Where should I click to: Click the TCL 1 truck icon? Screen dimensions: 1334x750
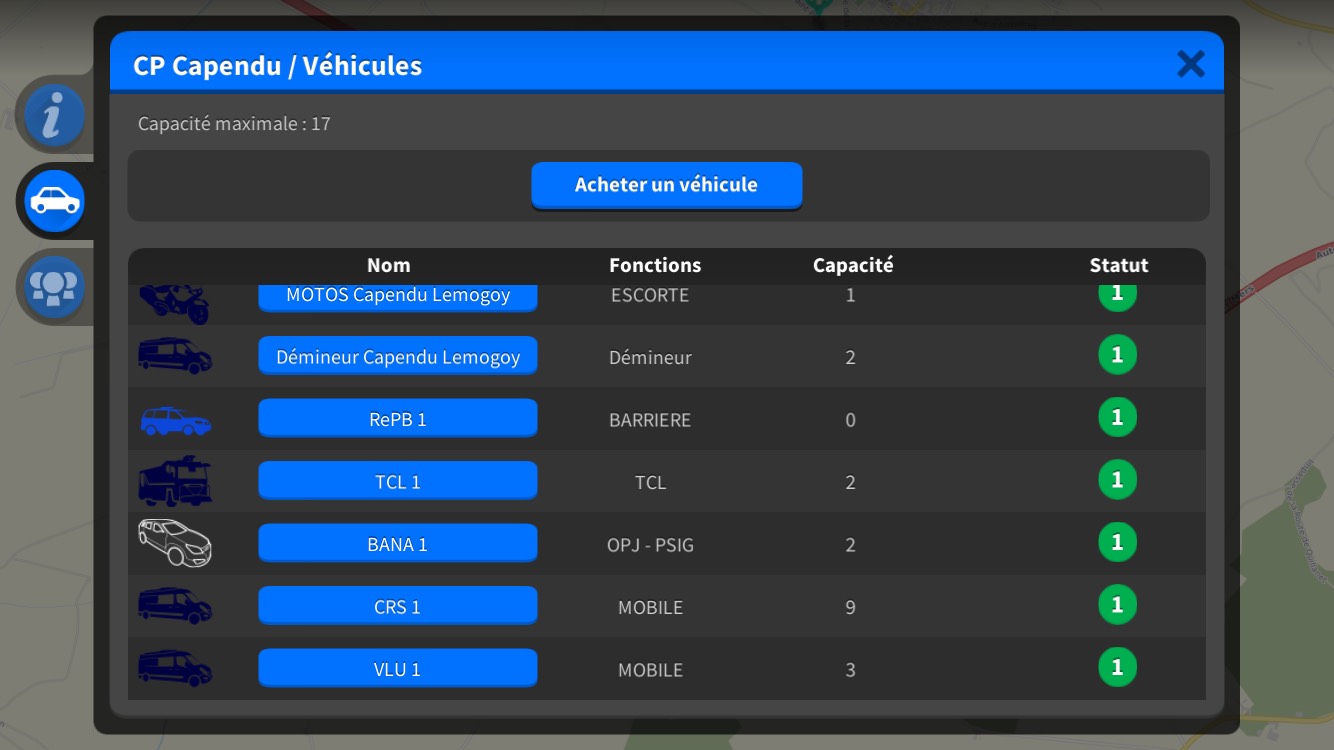(175, 482)
